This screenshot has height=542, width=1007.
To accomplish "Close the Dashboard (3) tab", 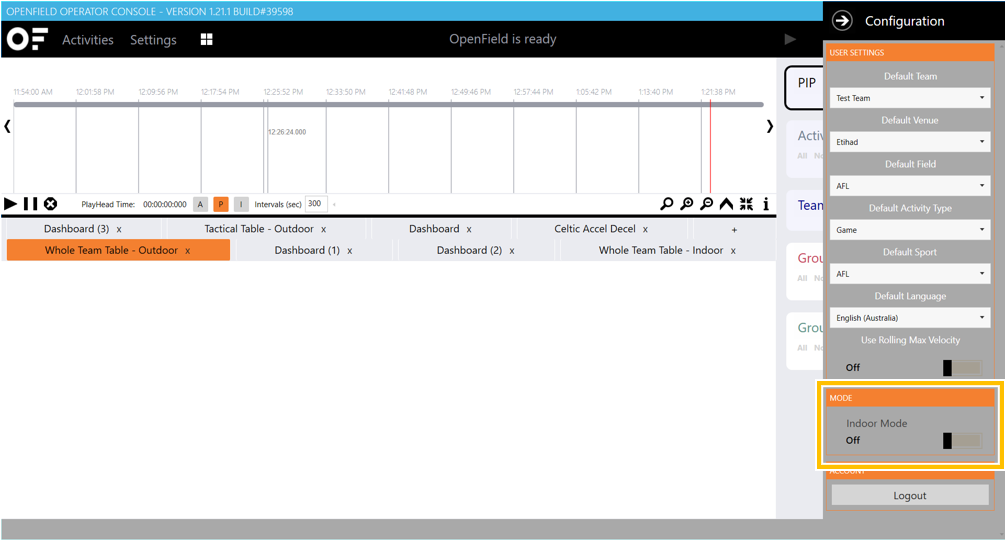I will click(x=119, y=229).
